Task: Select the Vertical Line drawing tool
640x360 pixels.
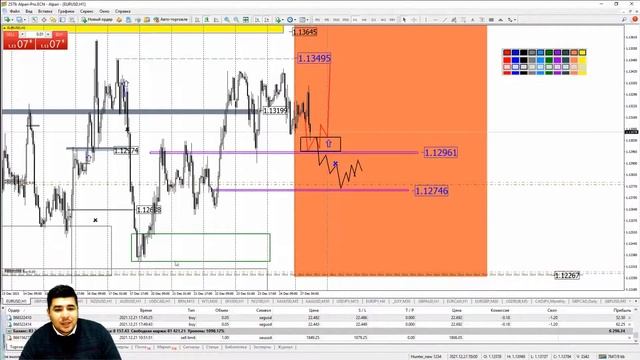Action: (426, 20)
